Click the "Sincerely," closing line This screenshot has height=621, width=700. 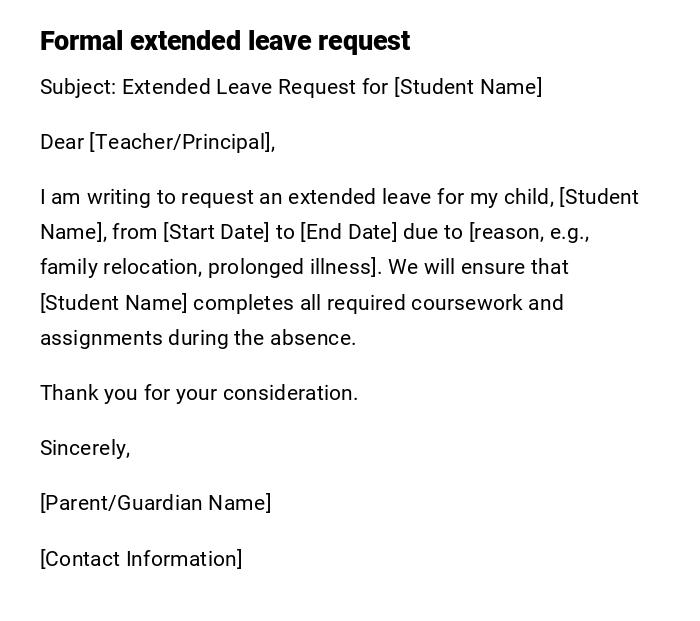[x=85, y=448]
